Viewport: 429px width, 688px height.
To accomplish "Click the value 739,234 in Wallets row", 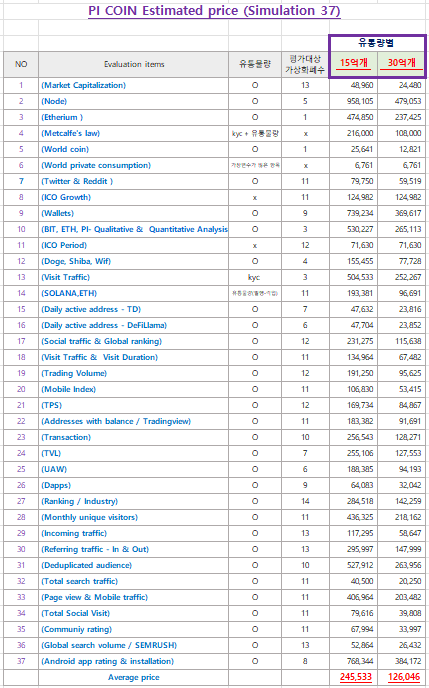I will click(360, 214).
